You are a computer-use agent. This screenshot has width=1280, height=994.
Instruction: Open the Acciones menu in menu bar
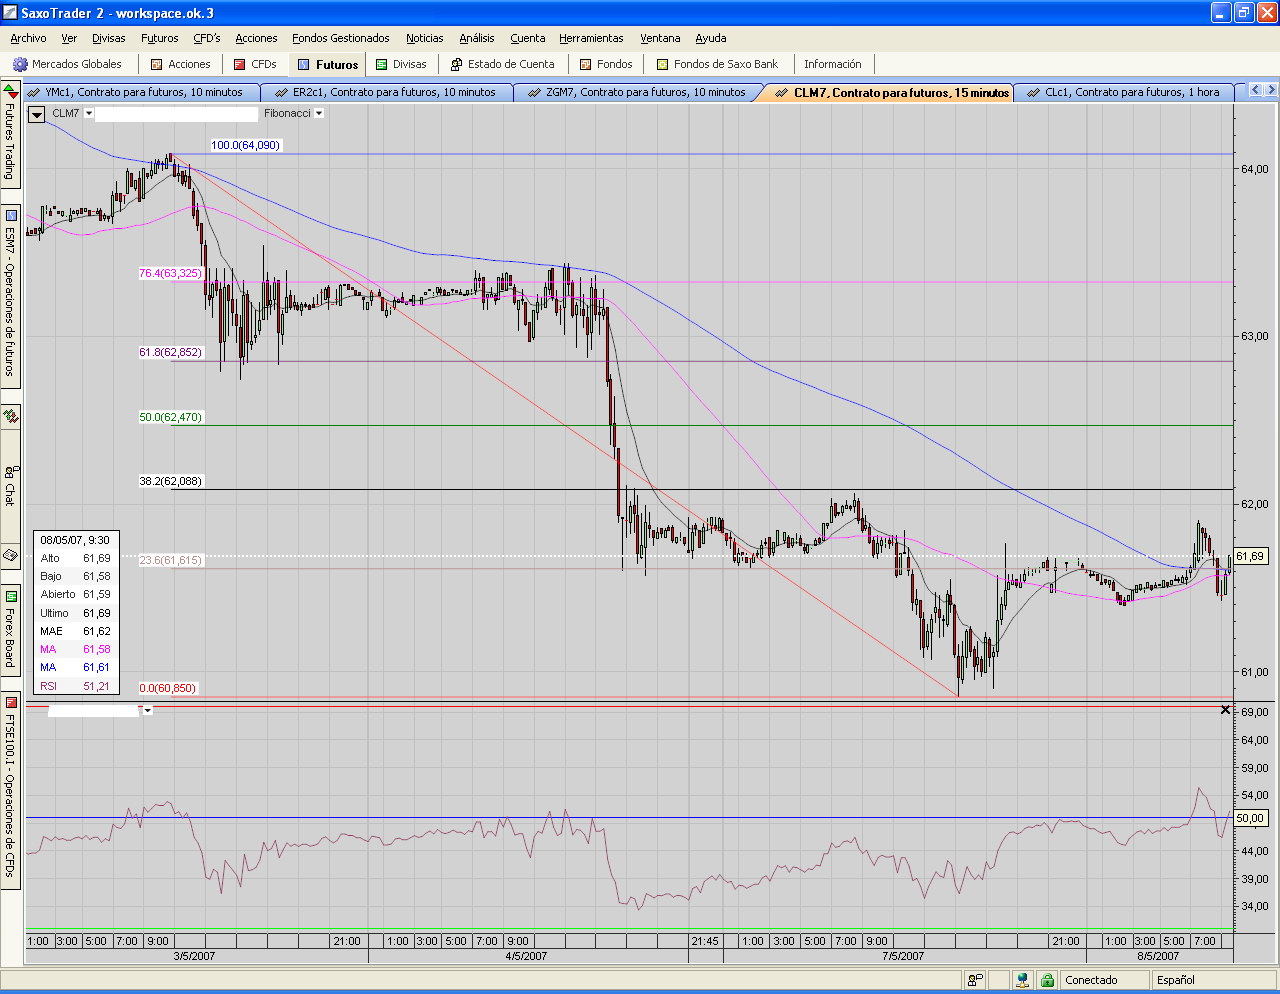click(x=256, y=38)
